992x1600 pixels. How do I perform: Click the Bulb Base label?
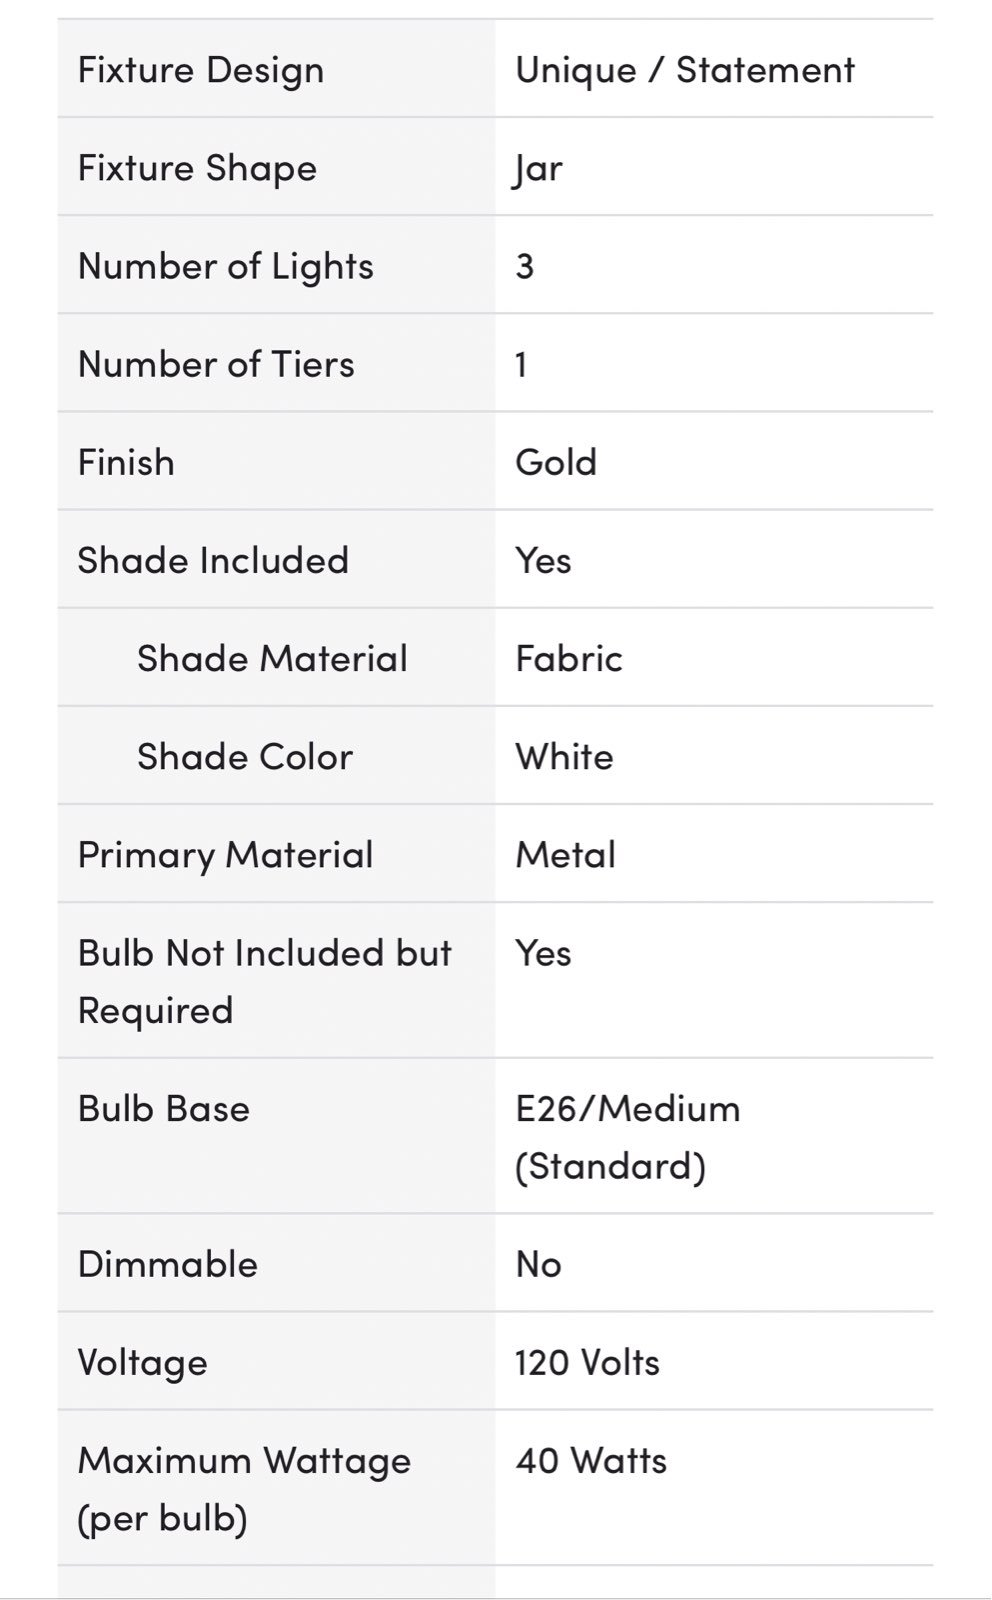pyautogui.click(x=164, y=1108)
